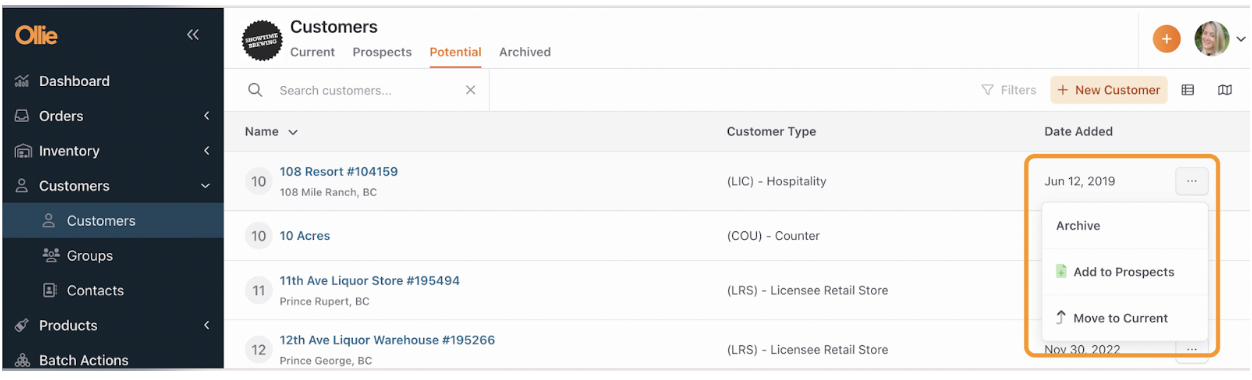This screenshot has width=1252, height=380.
Task: Click the Search customers input field
Action: [x=367, y=90]
